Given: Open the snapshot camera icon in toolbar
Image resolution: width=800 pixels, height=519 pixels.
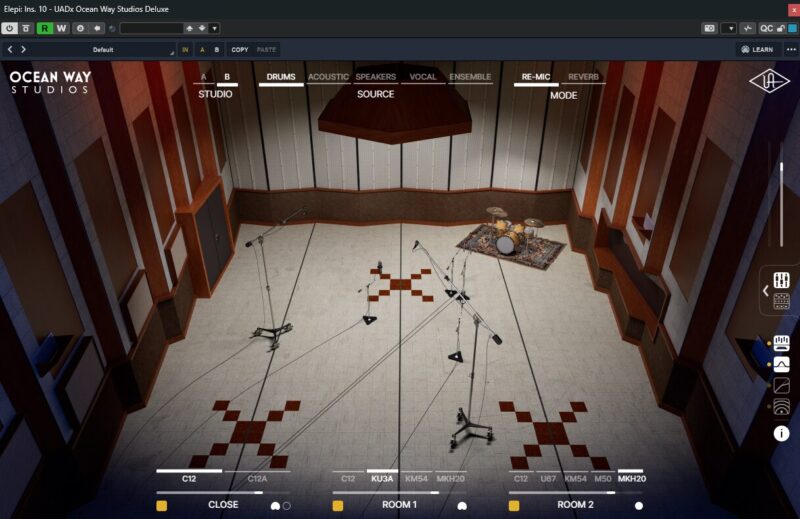Looking at the screenshot, I should point(710,29).
